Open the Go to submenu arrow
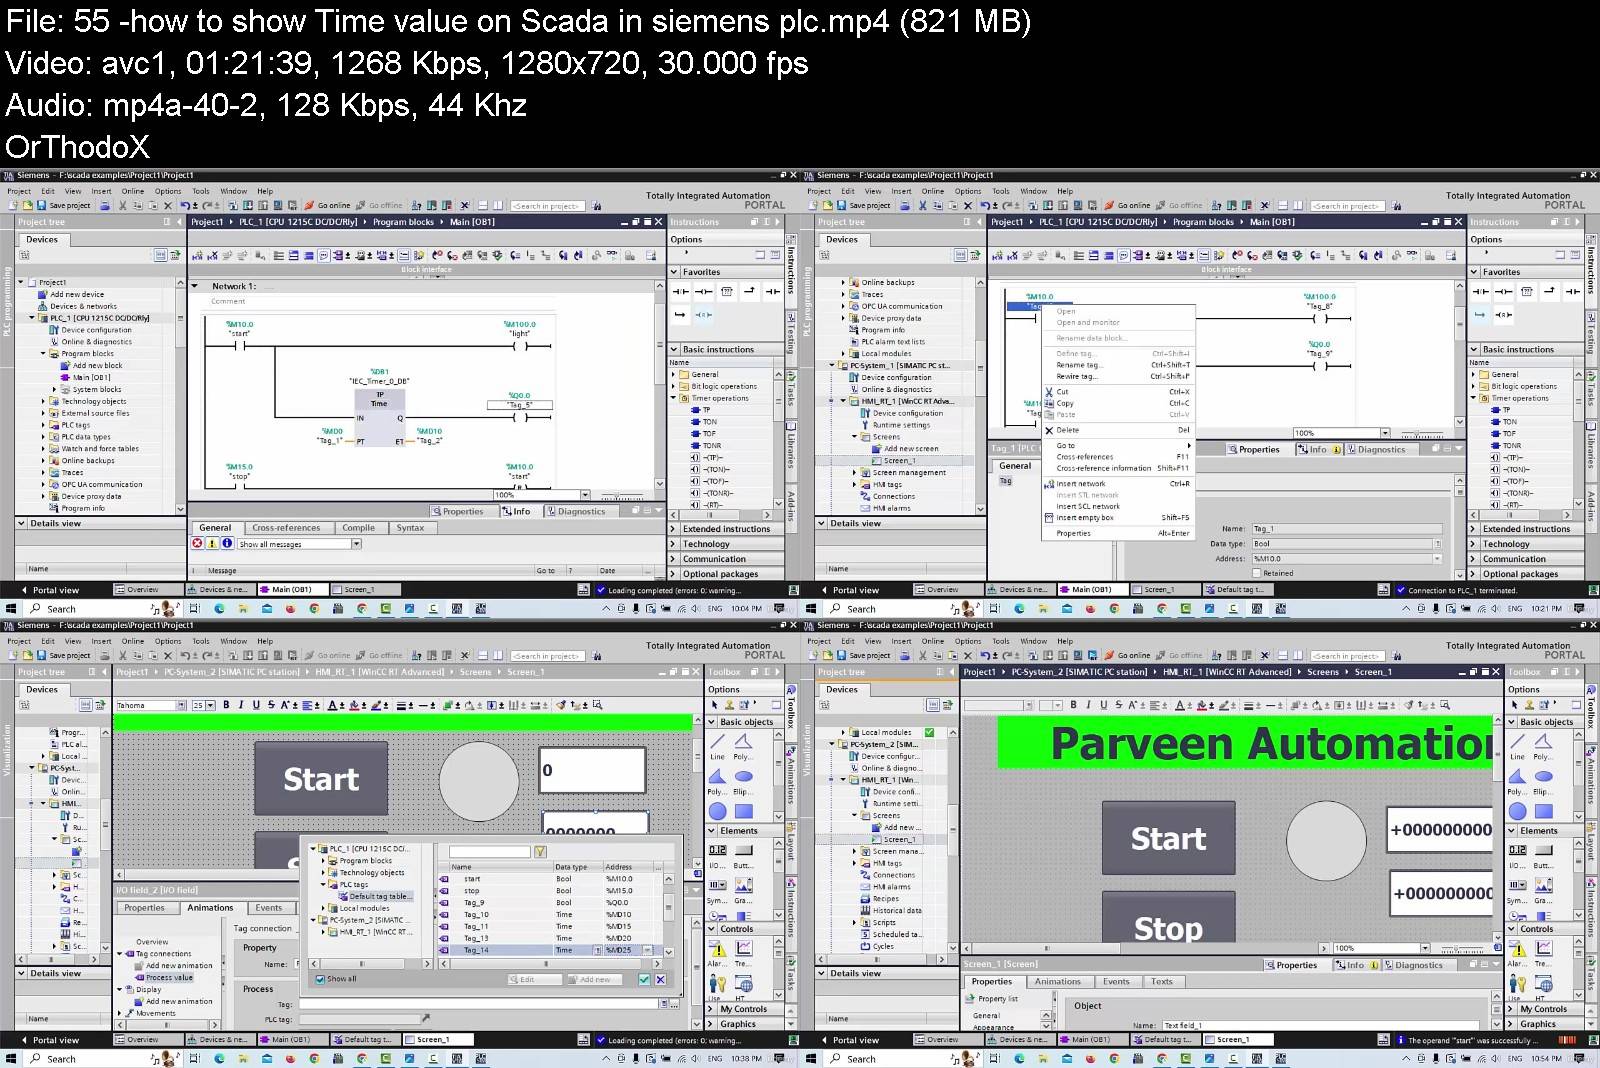1600x1068 pixels. pos(1189,446)
